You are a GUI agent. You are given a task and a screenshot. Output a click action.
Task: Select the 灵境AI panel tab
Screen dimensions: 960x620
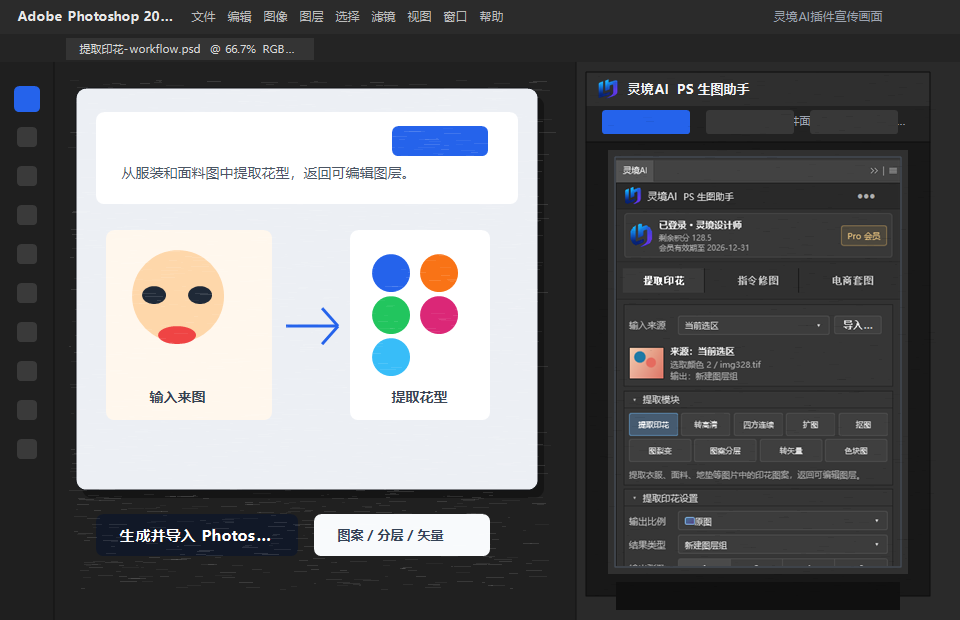pos(635,170)
